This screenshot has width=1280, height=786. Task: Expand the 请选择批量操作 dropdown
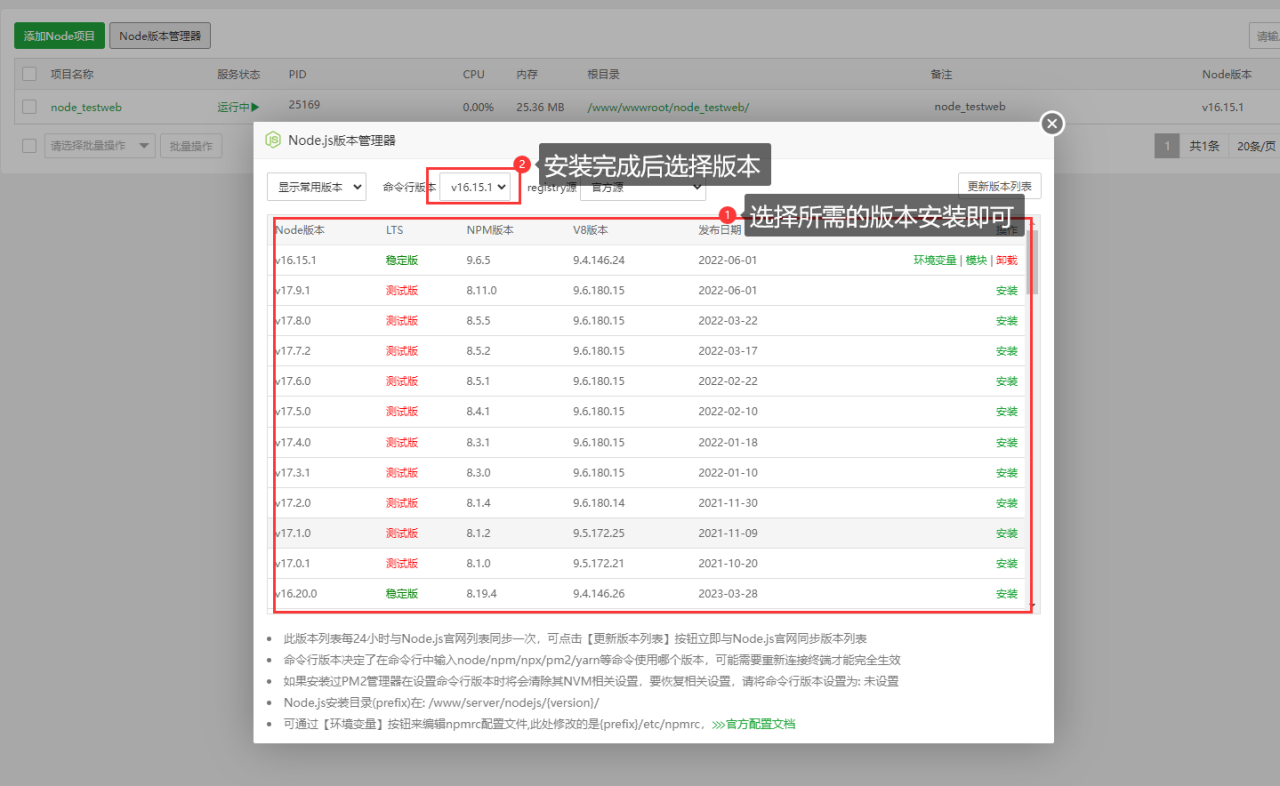(99, 145)
